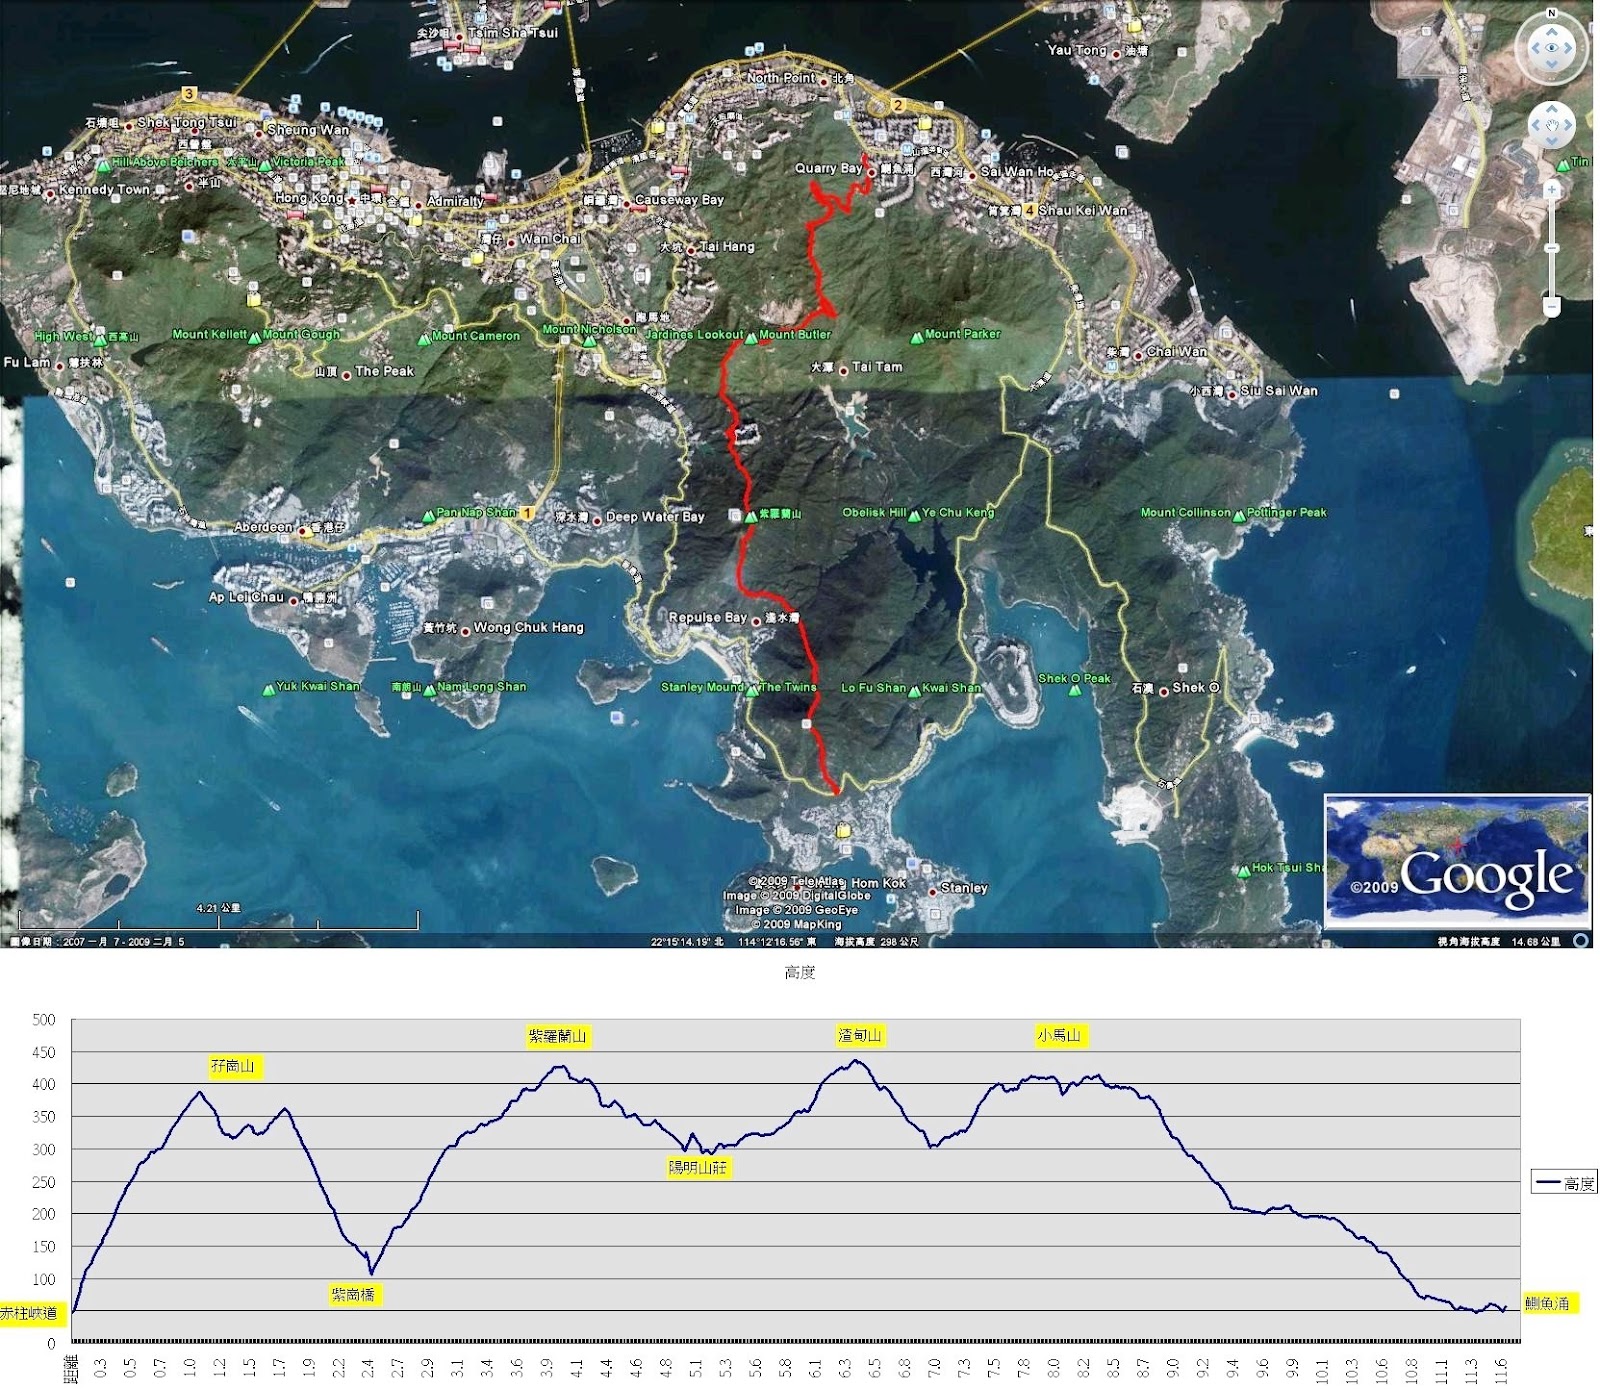
Task: Click the Mount Cameron peak icon
Action: click(x=424, y=339)
